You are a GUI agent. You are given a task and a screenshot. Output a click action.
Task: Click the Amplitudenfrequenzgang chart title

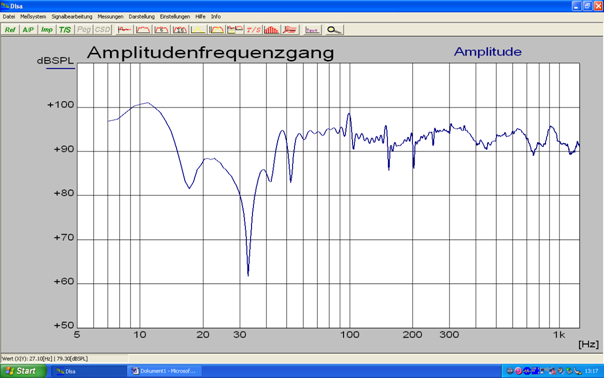click(210, 52)
